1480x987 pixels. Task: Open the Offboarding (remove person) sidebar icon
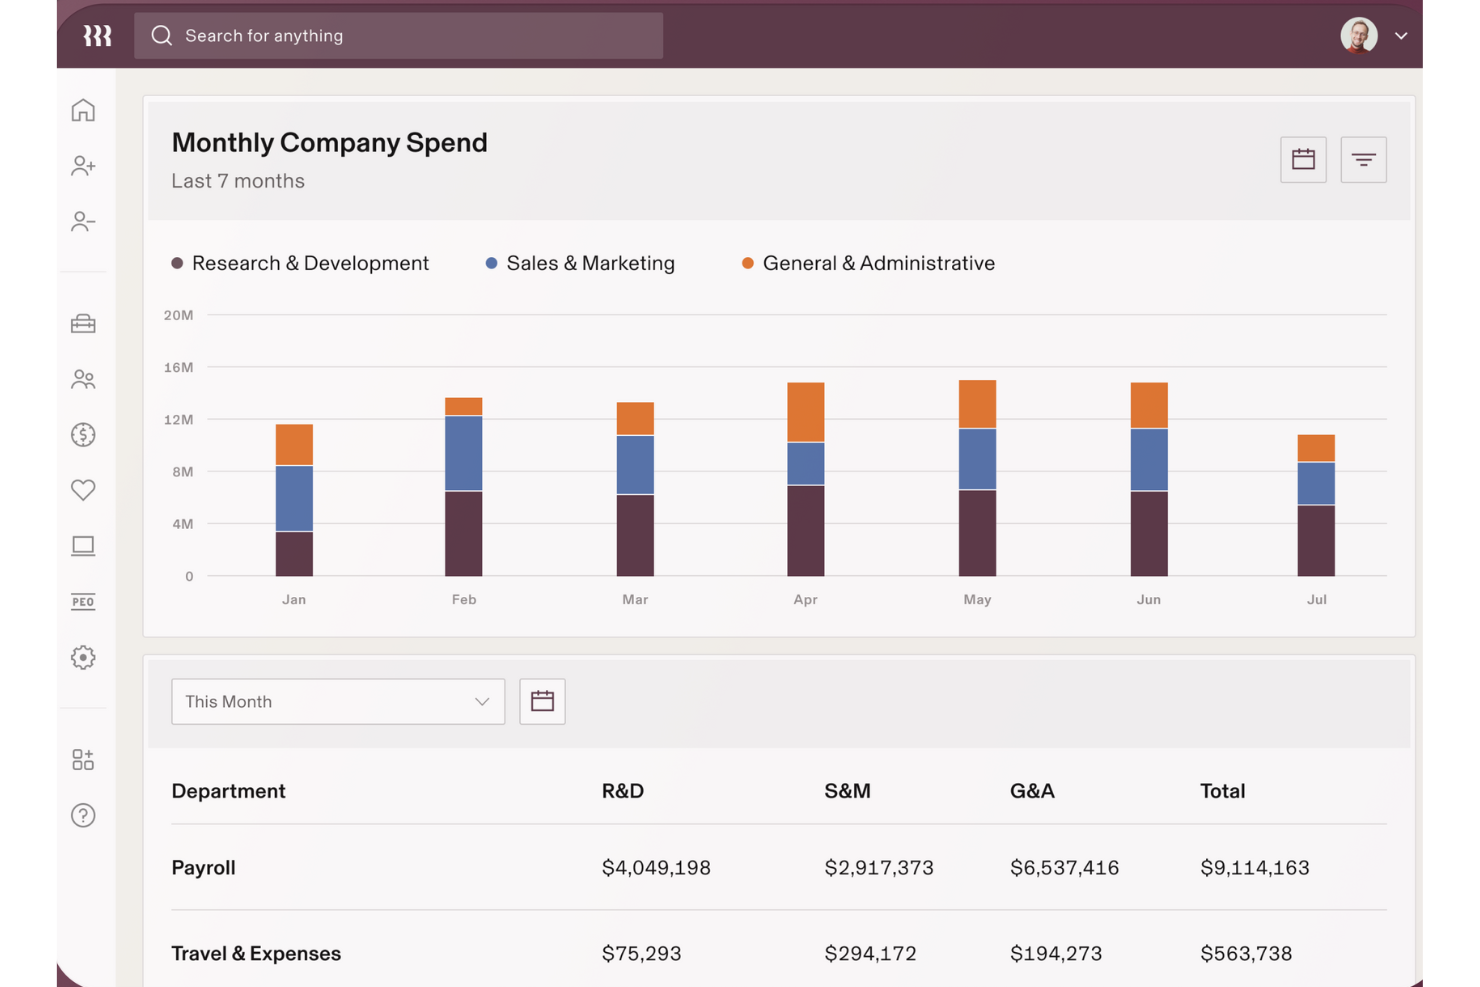point(83,221)
